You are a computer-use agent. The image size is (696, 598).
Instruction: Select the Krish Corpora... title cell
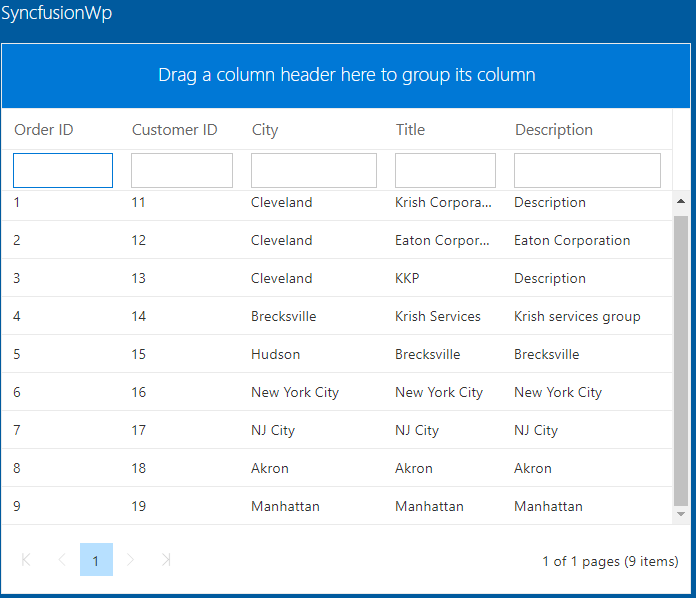443,202
